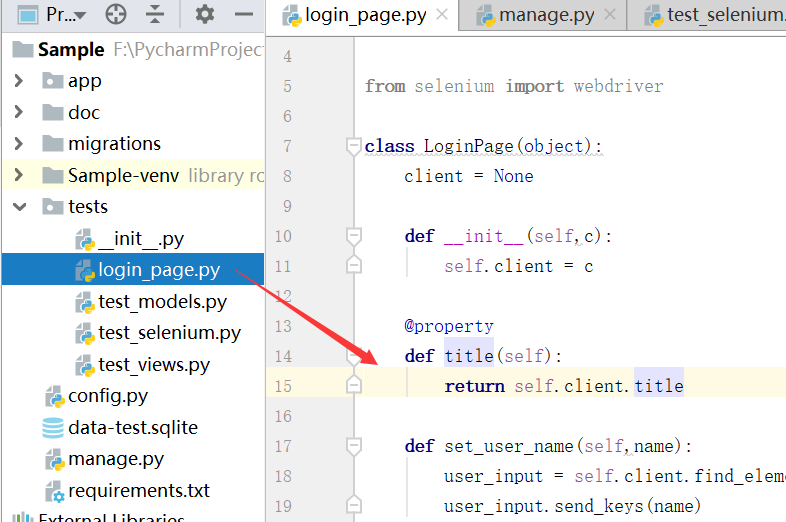Click the Python file icon of config.py

pyautogui.click(x=55, y=397)
